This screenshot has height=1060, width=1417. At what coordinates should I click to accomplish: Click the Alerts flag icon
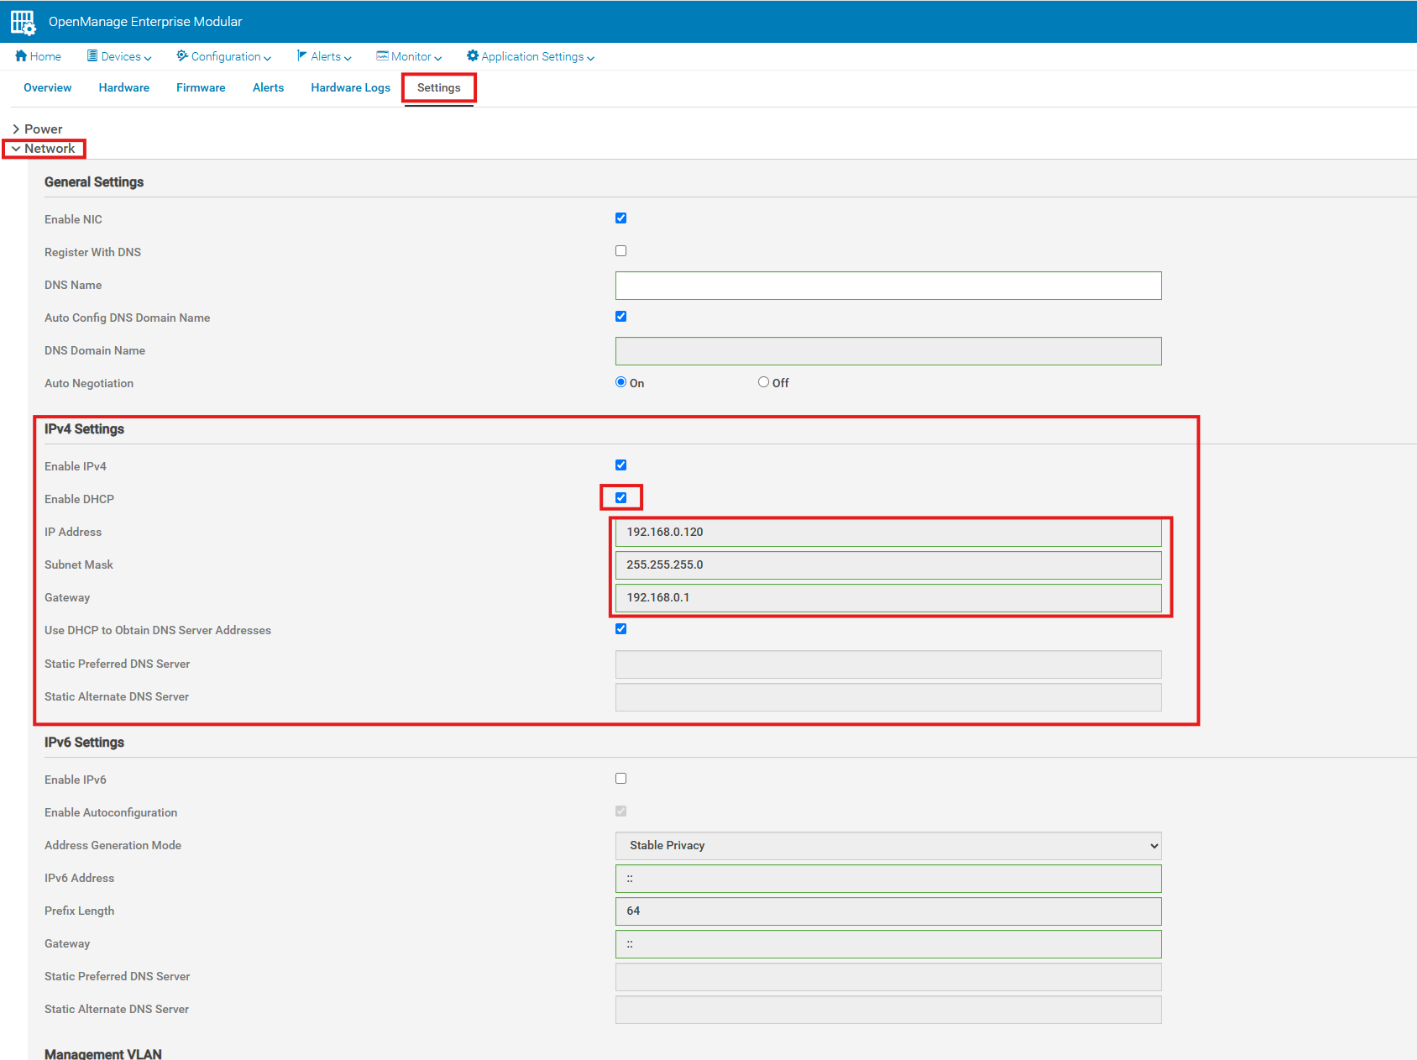click(x=302, y=56)
